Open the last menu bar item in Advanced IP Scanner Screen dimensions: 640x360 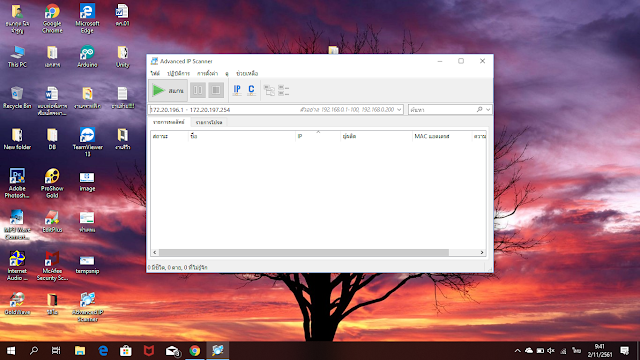pyautogui.click(x=247, y=73)
